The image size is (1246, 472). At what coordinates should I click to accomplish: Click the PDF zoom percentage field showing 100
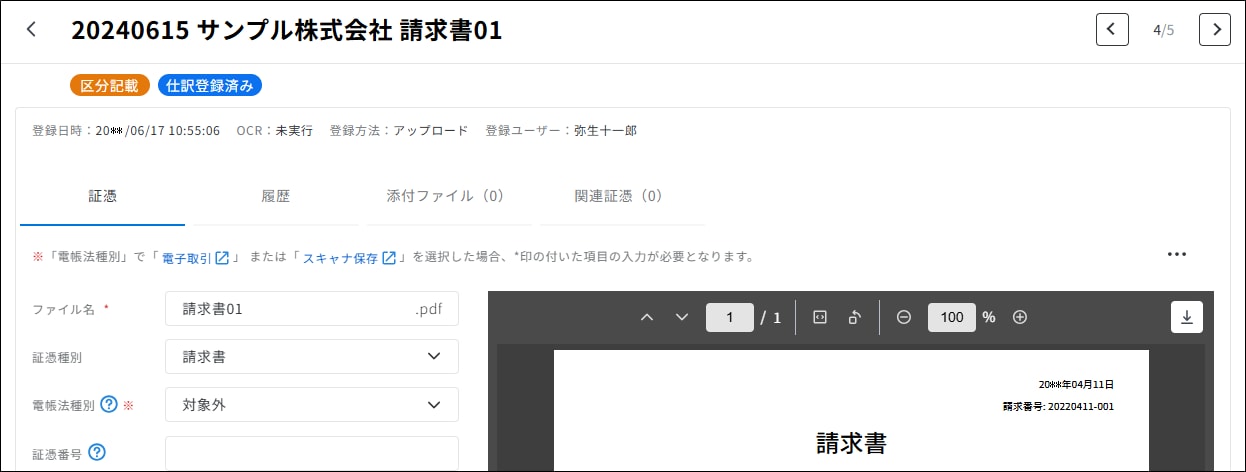(952, 317)
